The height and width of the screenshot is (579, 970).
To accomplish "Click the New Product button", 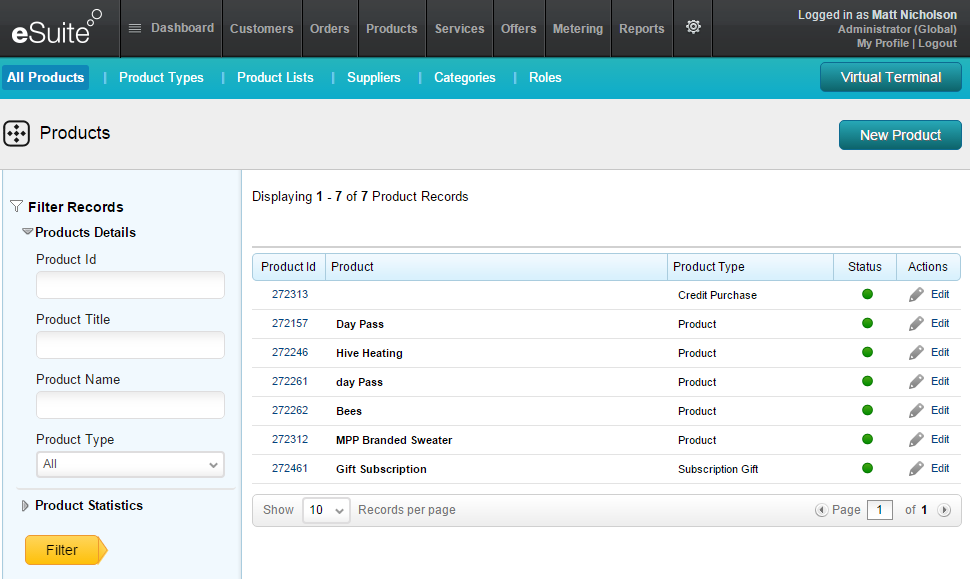I will click(x=900, y=135).
